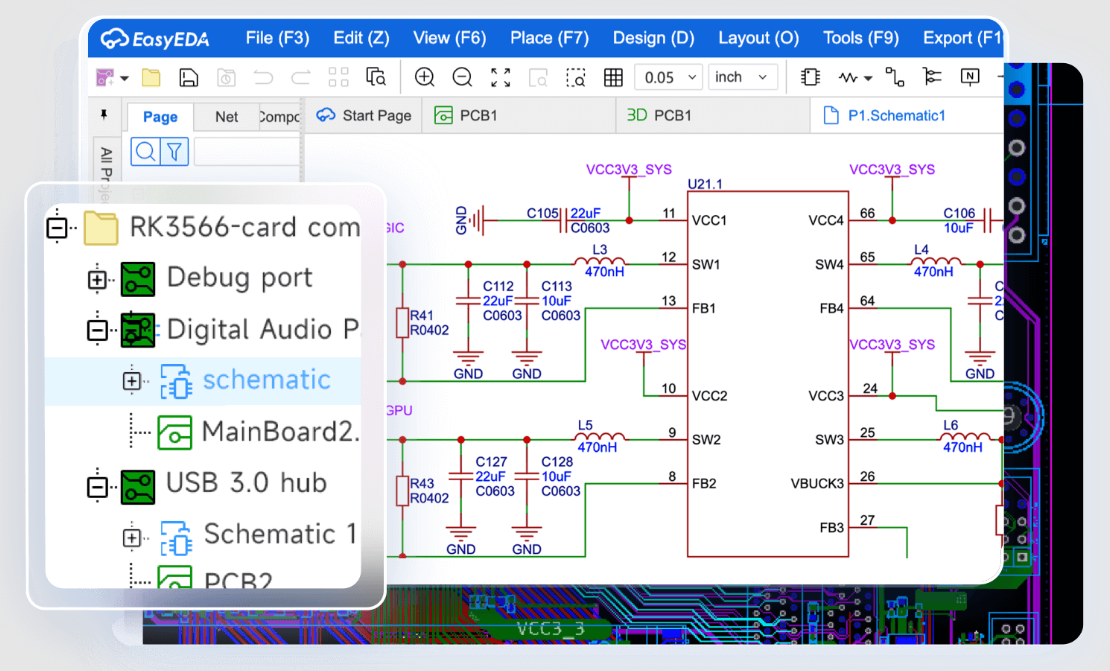Click the zoom in magnifier icon
Screen dimensions: 1110x671
point(424,77)
